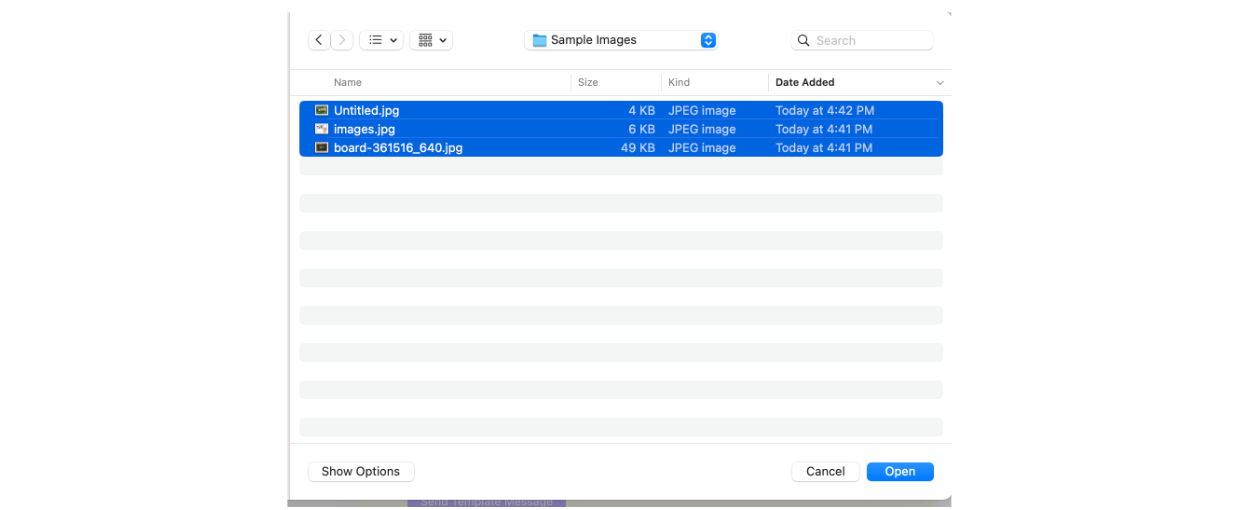Click the Search field
This screenshot has height=510, width=1236.
862,40
